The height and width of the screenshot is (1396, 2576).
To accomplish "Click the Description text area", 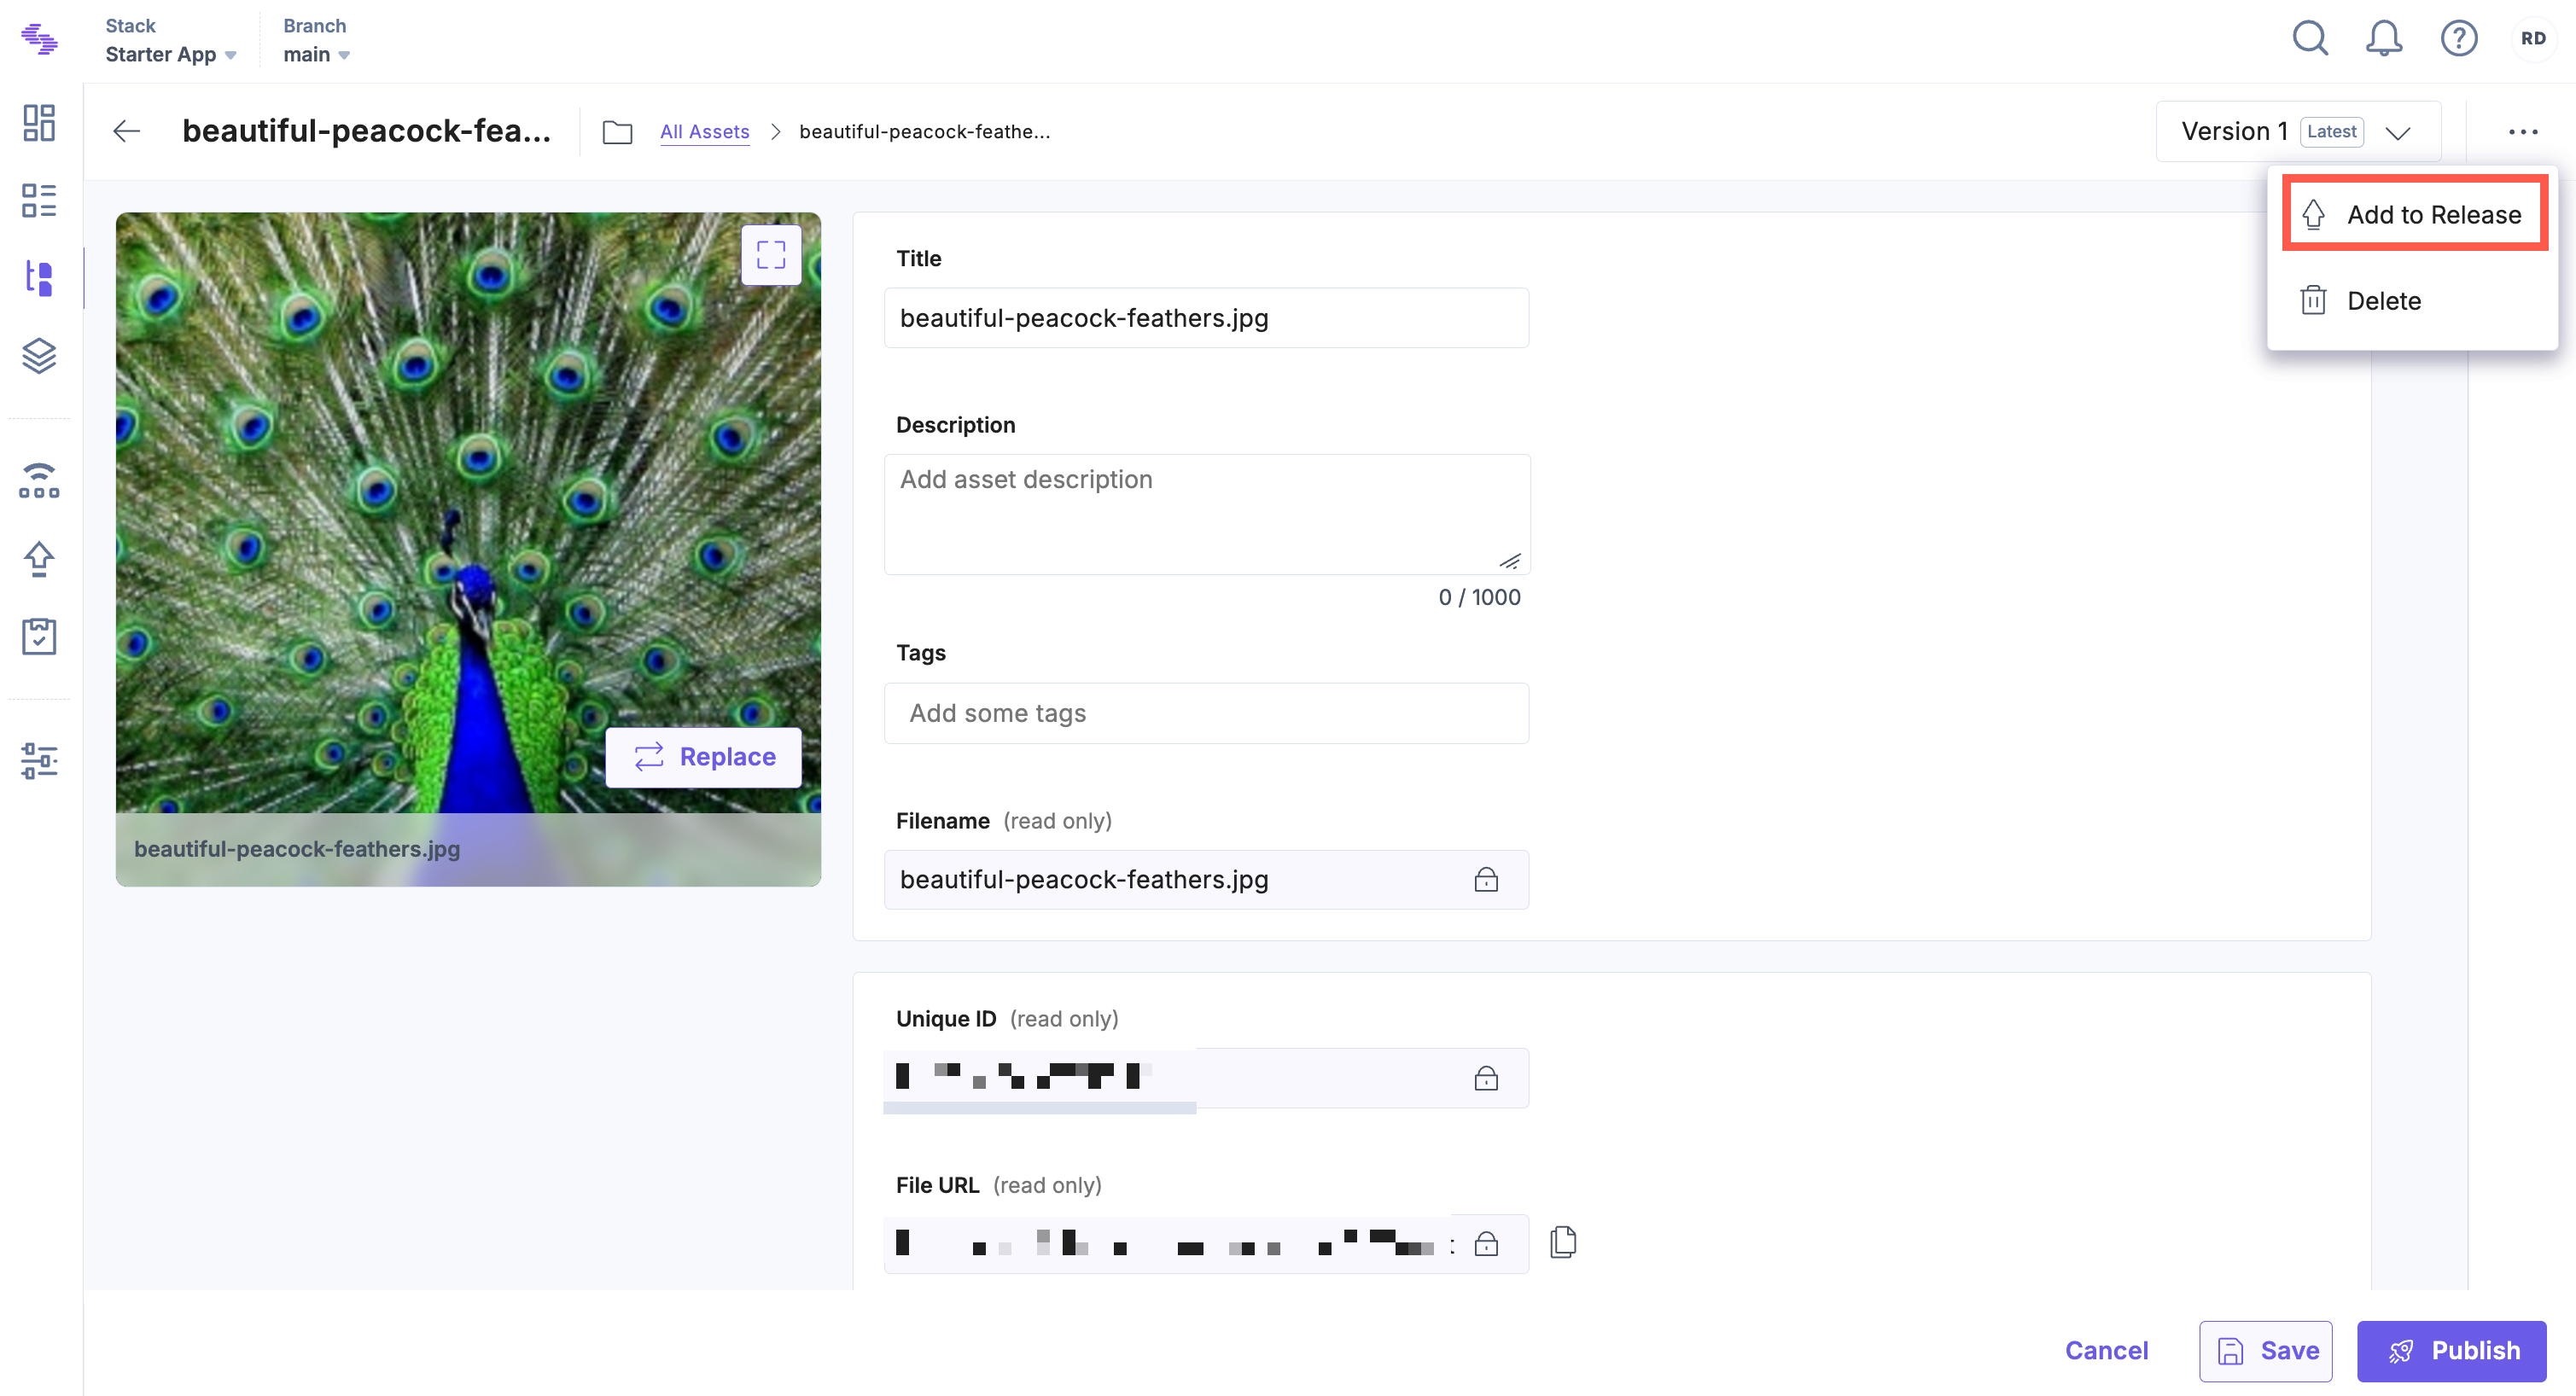I will click(x=1207, y=514).
